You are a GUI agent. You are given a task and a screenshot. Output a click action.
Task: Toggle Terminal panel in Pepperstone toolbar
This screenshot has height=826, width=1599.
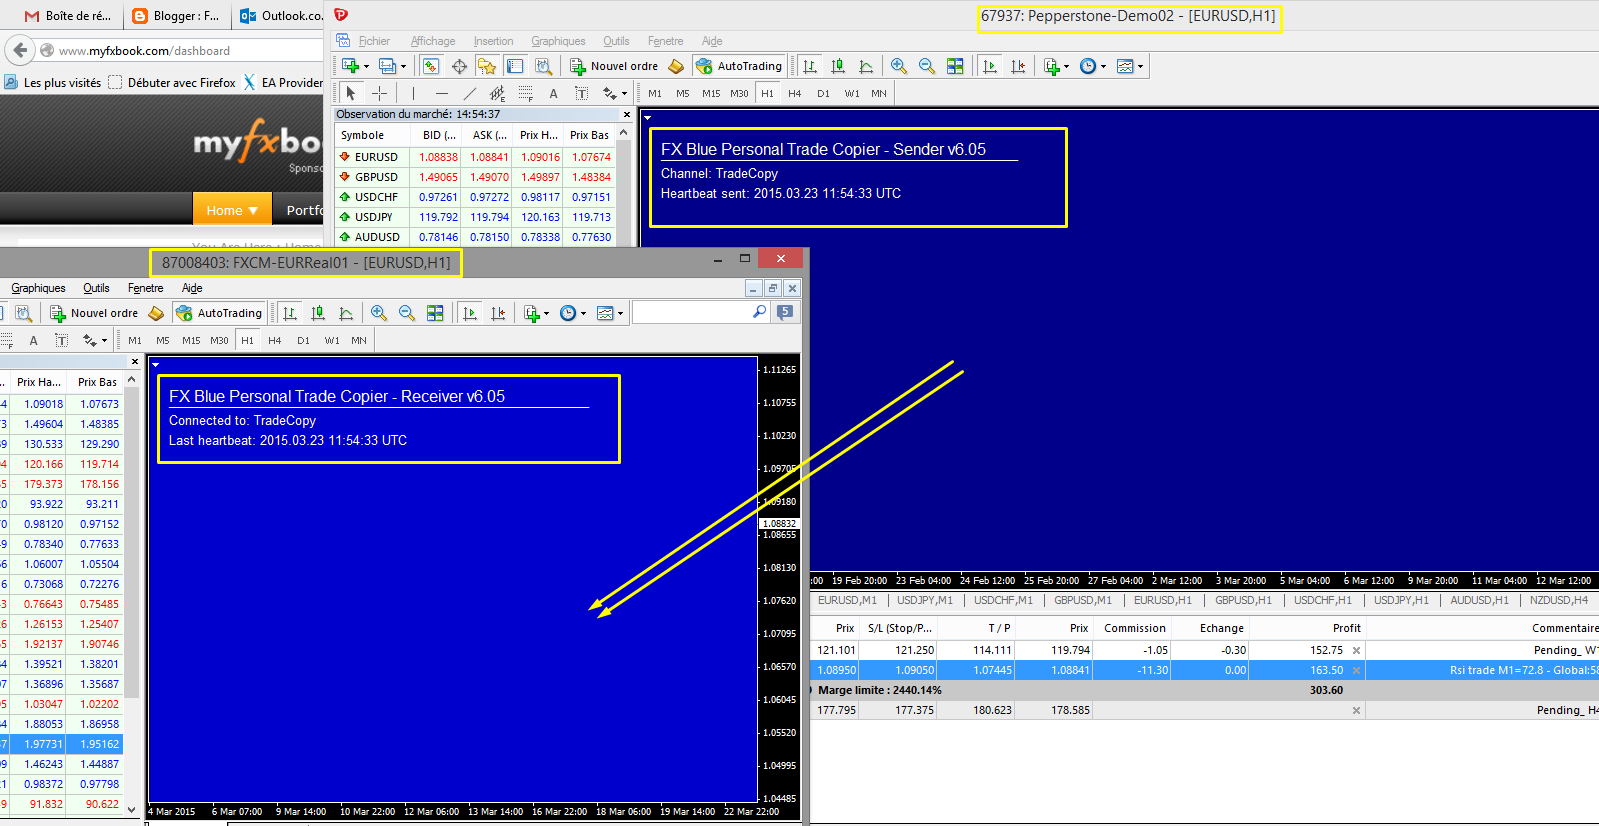(x=515, y=66)
